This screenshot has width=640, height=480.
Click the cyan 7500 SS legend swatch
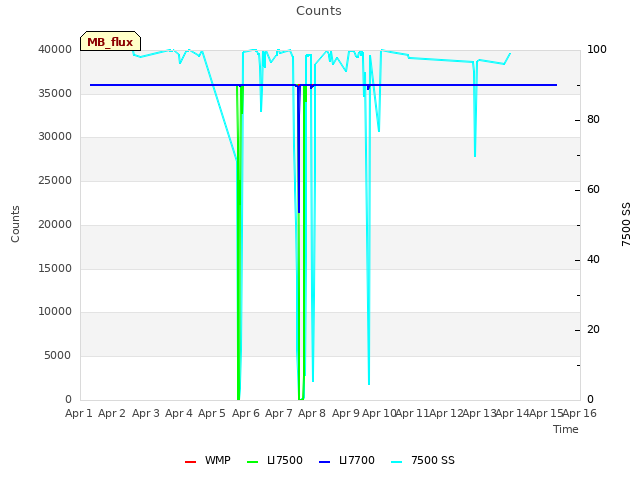(x=397, y=462)
